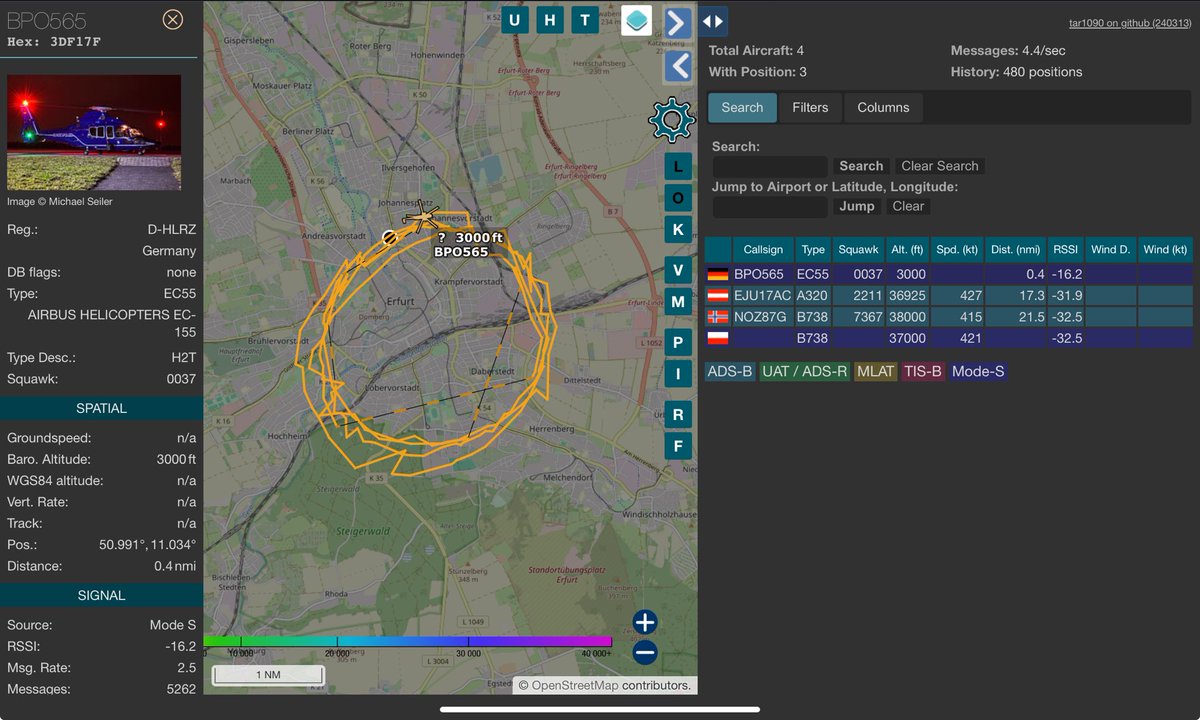Toggle the V map option button
Image resolution: width=1200 pixels, height=720 pixels.
[x=678, y=271]
